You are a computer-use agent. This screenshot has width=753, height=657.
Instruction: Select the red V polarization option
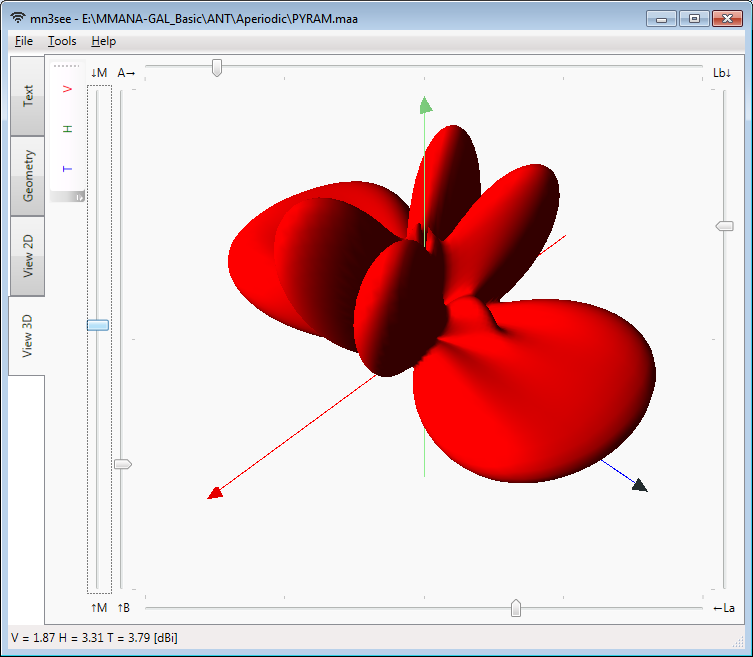(x=67, y=89)
